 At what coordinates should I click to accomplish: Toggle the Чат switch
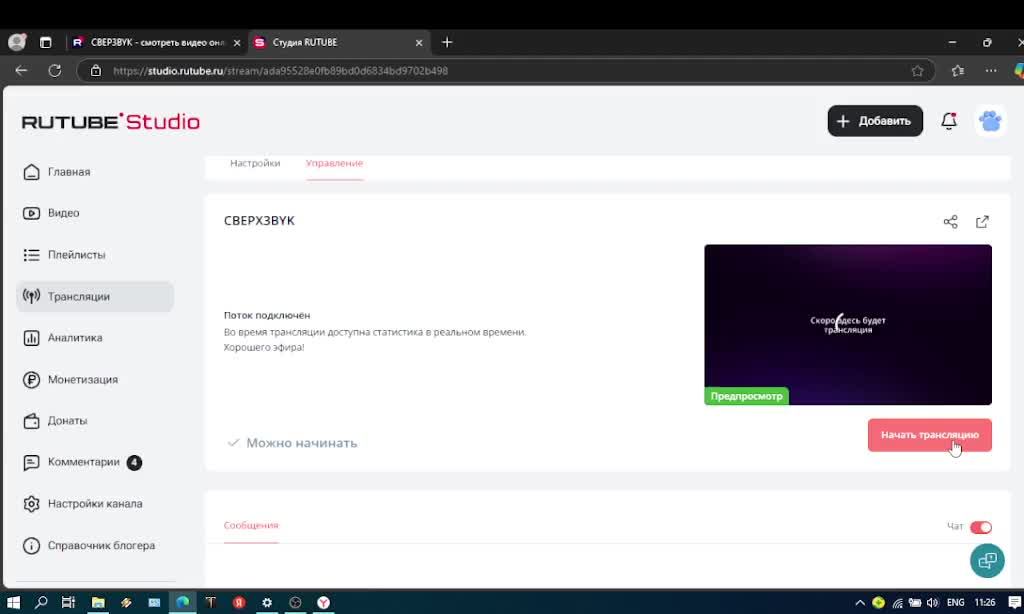980,527
